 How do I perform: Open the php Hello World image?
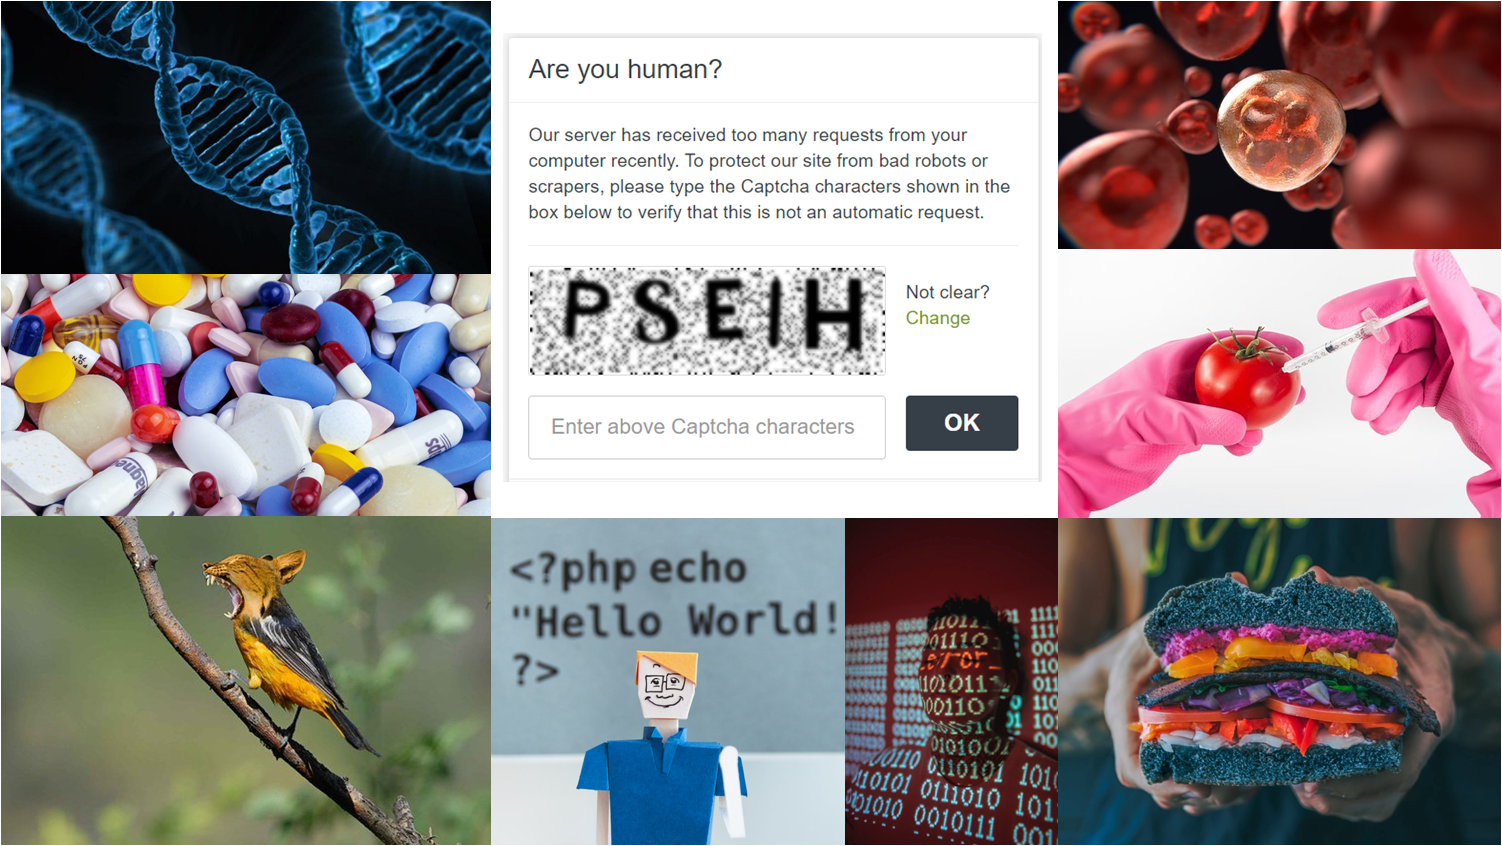(x=668, y=681)
